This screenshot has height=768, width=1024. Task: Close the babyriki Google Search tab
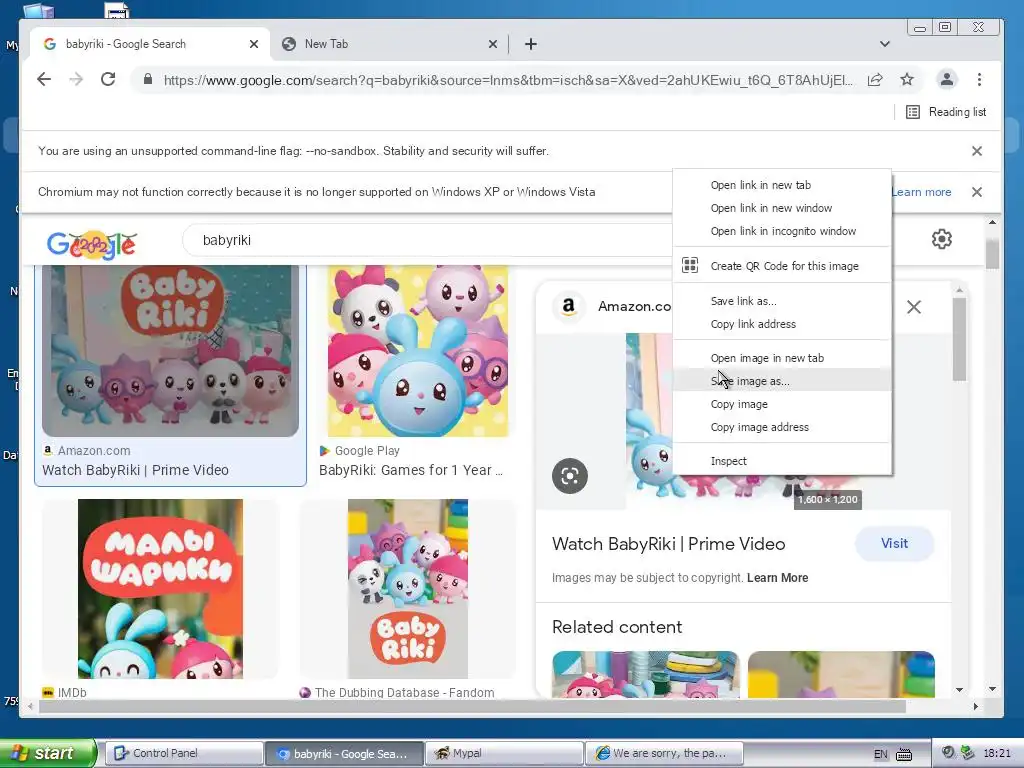click(254, 44)
